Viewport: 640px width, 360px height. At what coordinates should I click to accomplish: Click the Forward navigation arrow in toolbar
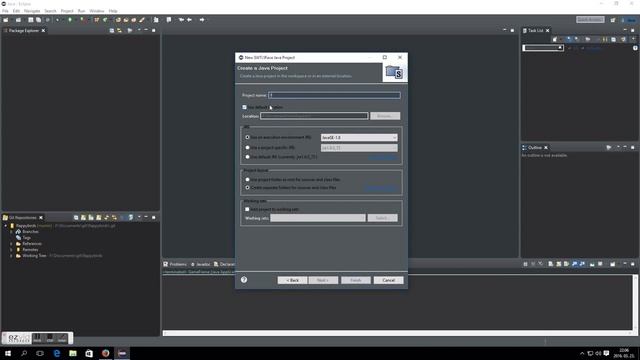202,20
